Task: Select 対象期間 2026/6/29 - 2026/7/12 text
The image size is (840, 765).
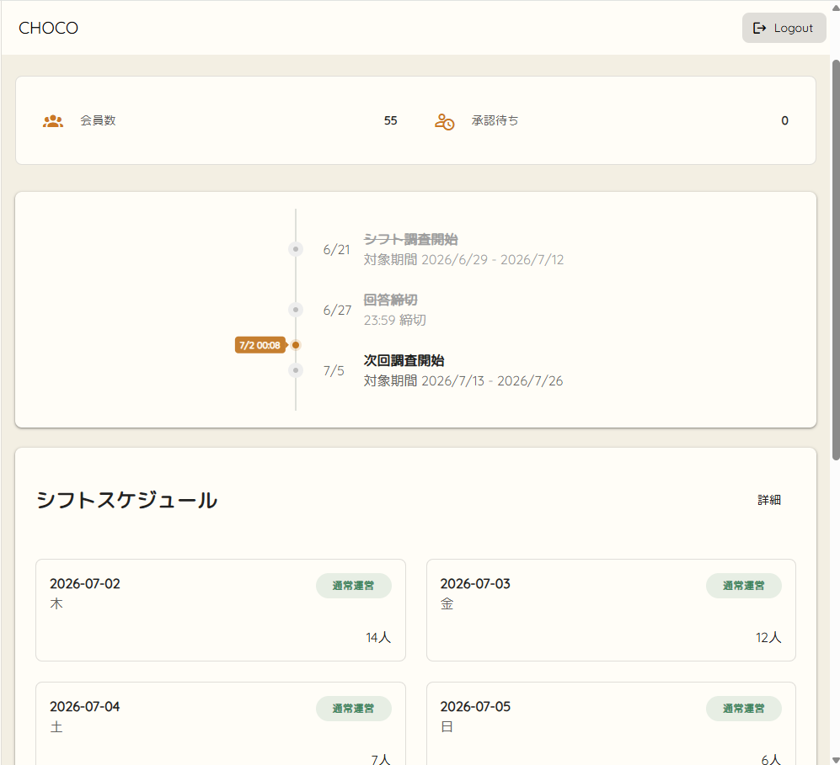Action: coord(464,260)
